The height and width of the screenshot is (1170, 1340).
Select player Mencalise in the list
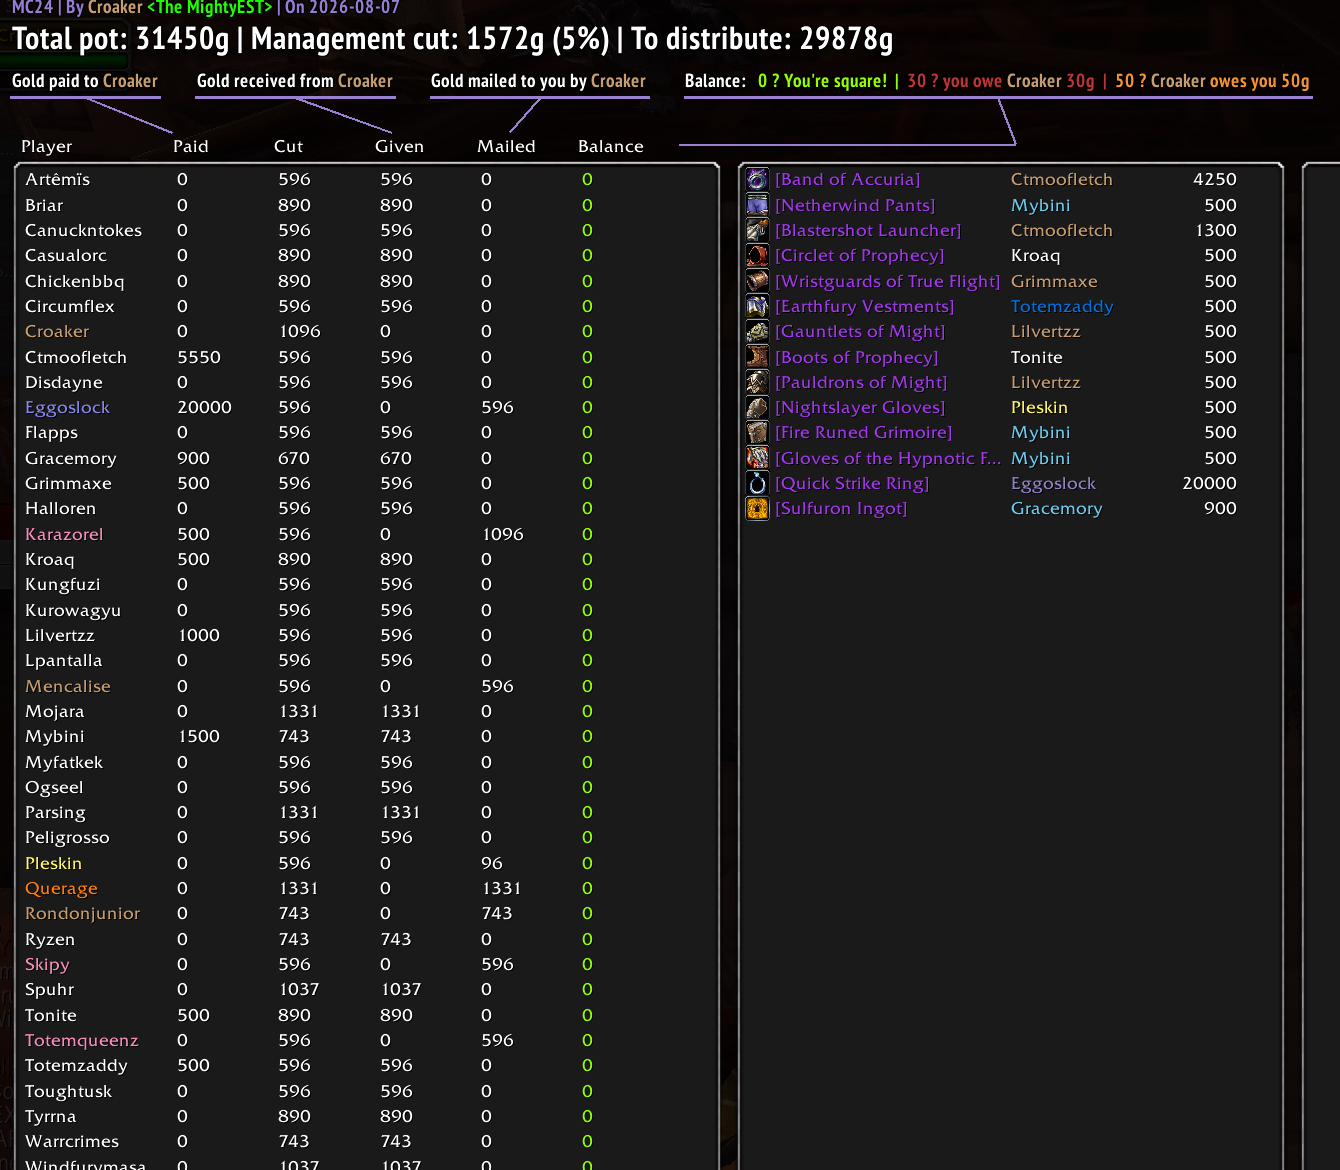[68, 686]
